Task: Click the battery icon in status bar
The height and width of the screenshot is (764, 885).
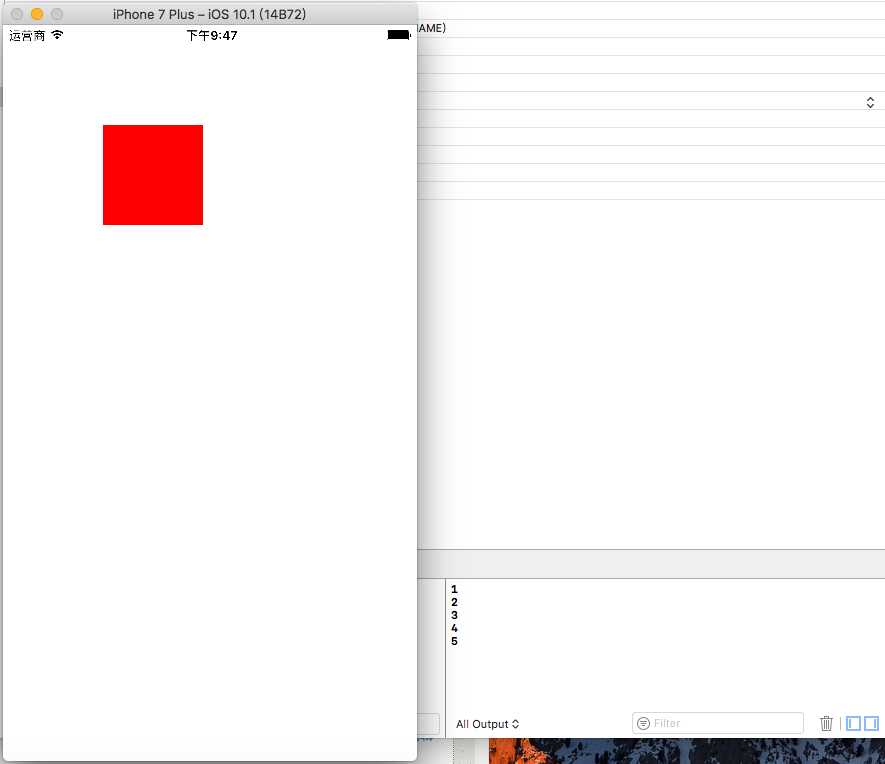Action: click(399, 35)
